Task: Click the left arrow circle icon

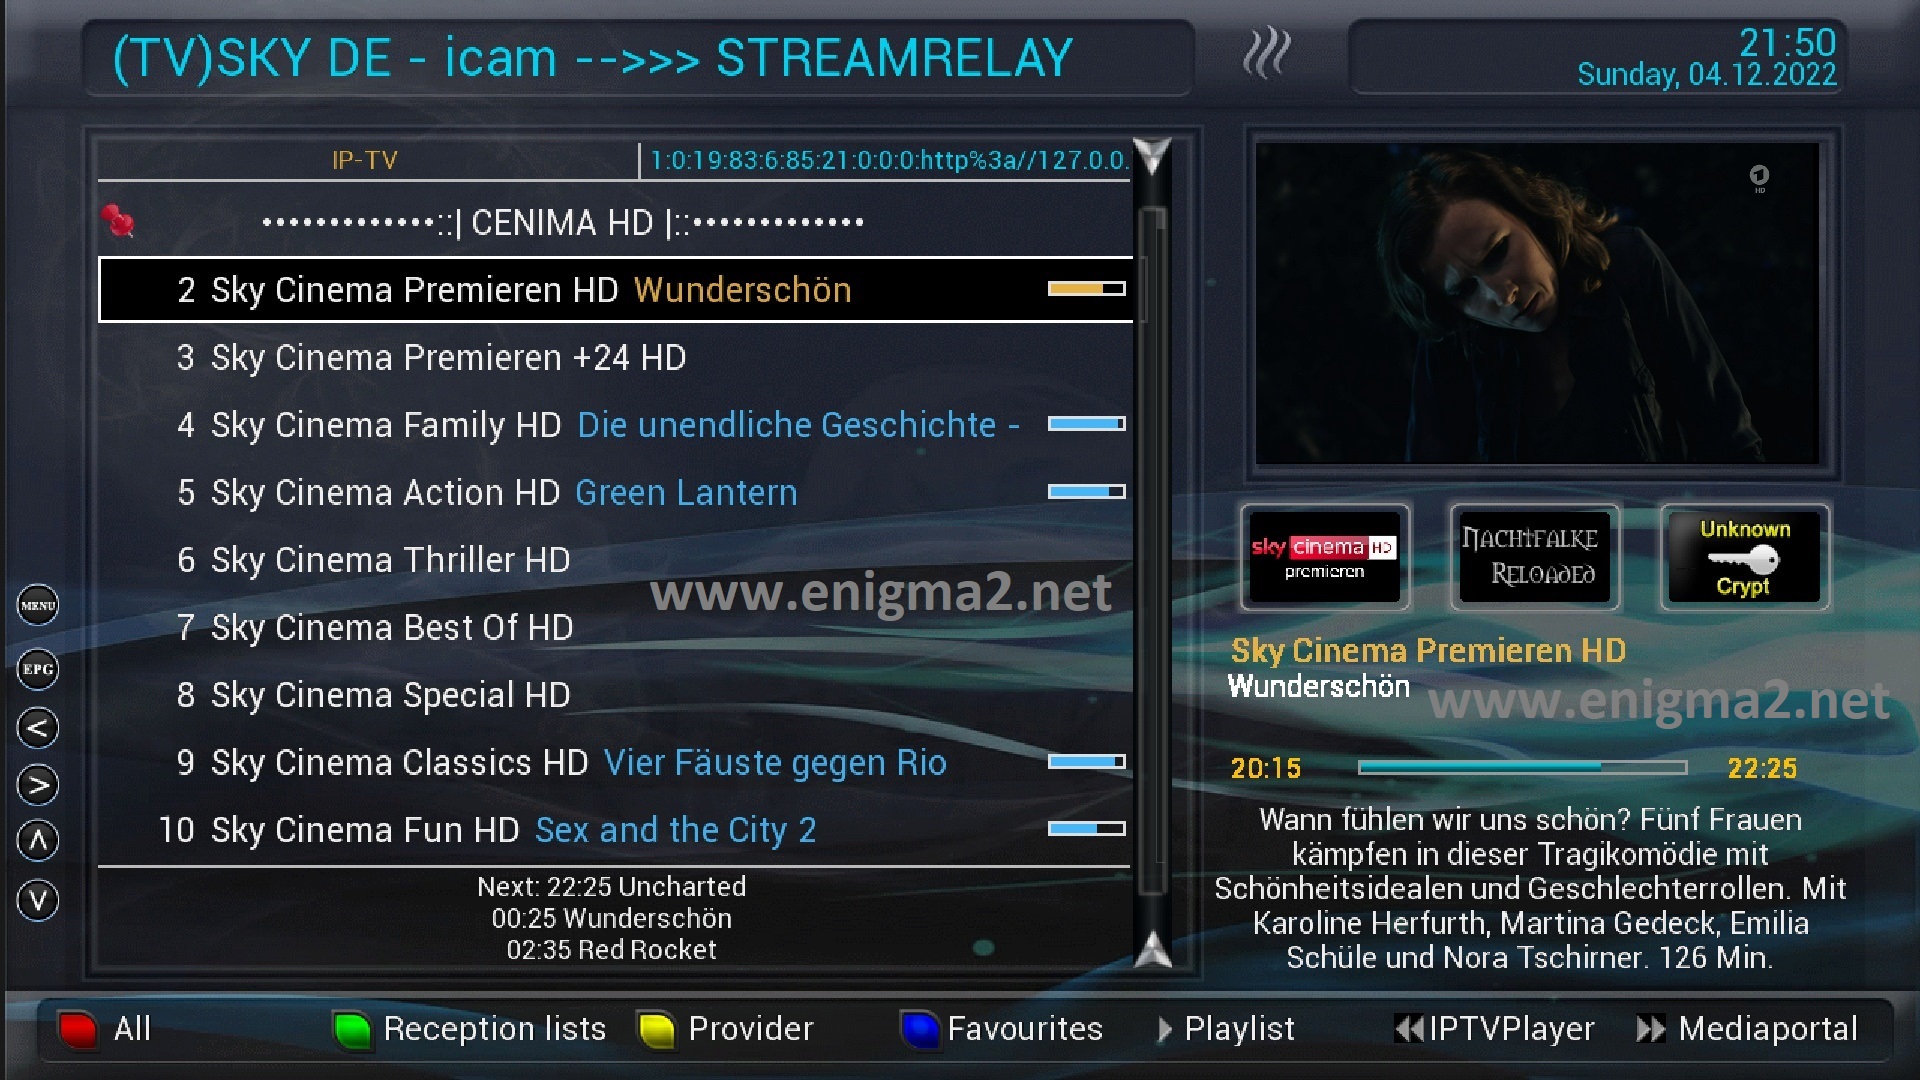Action: 38,728
